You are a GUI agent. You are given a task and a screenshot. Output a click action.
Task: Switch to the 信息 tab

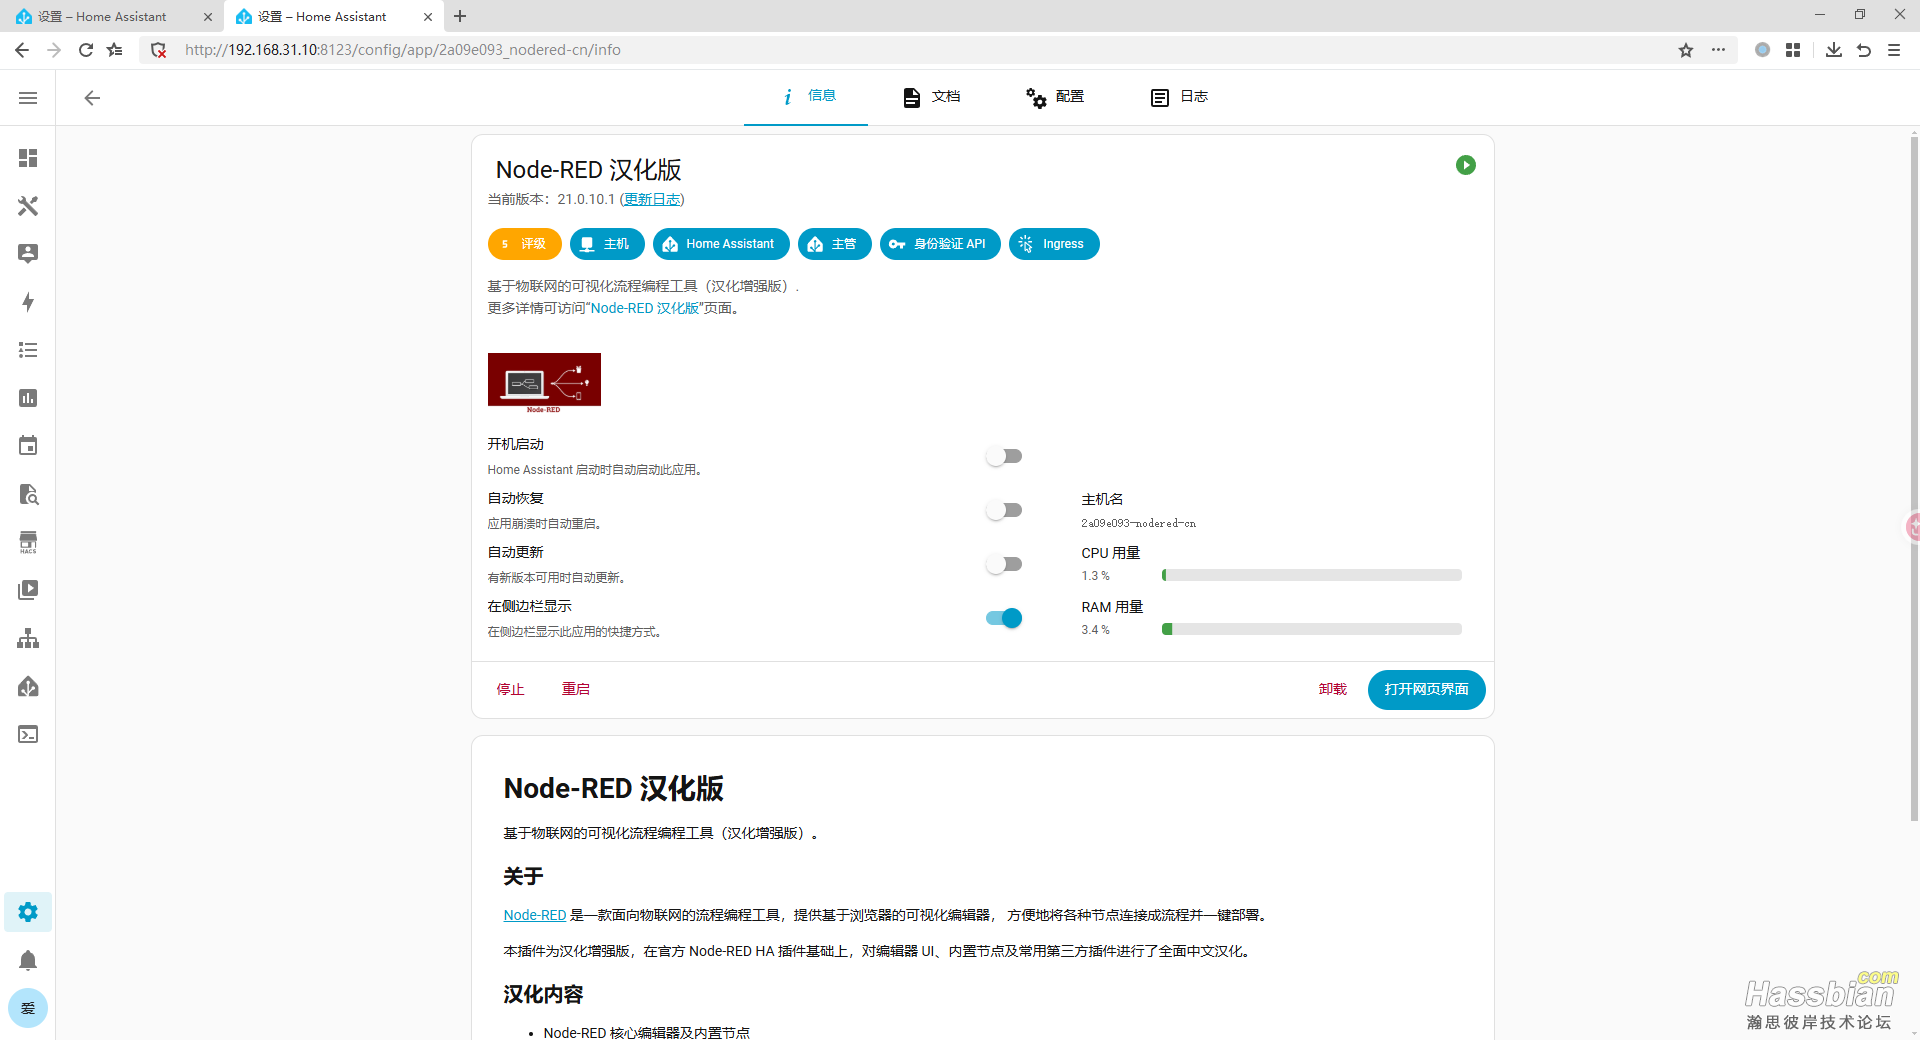point(806,97)
